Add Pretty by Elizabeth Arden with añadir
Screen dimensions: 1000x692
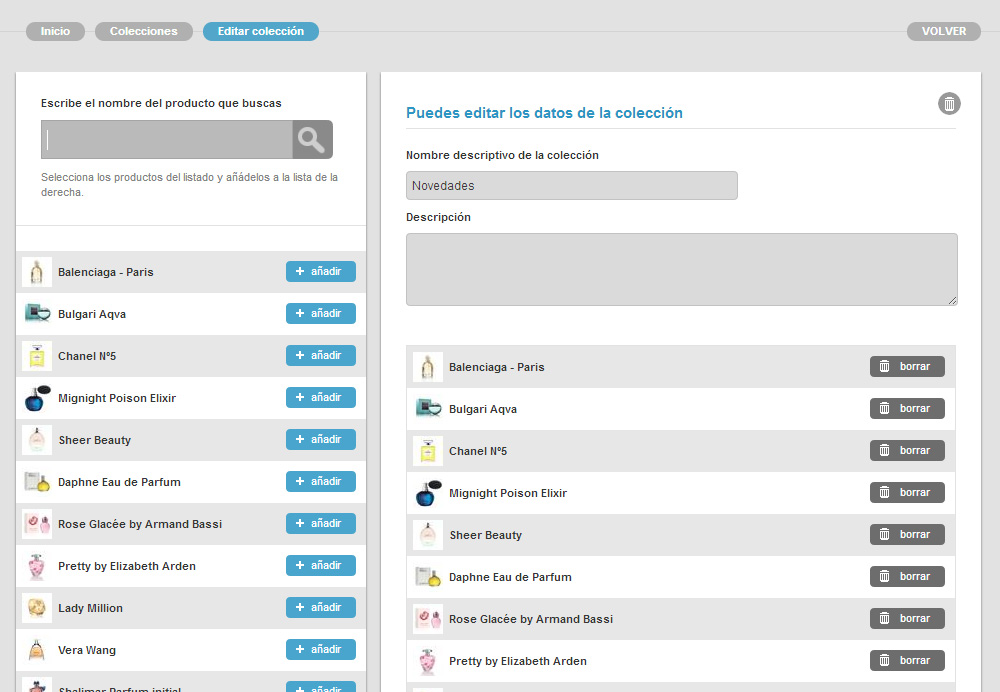321,566
